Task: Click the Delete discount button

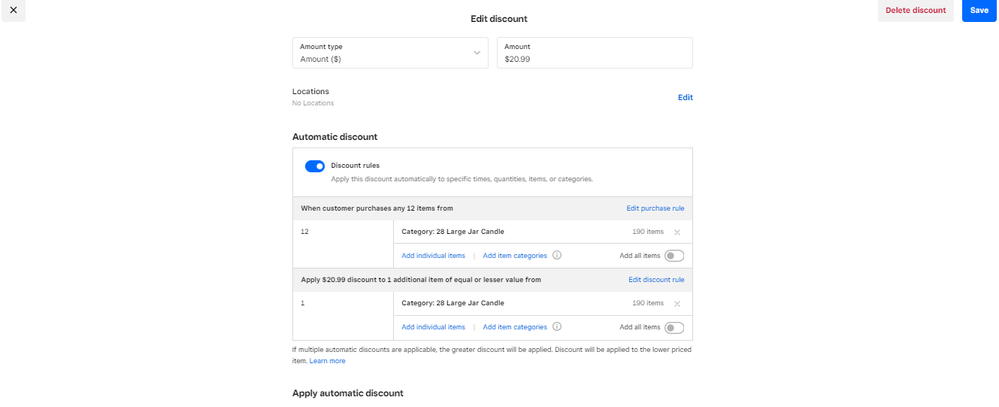Action: (915, 10)
